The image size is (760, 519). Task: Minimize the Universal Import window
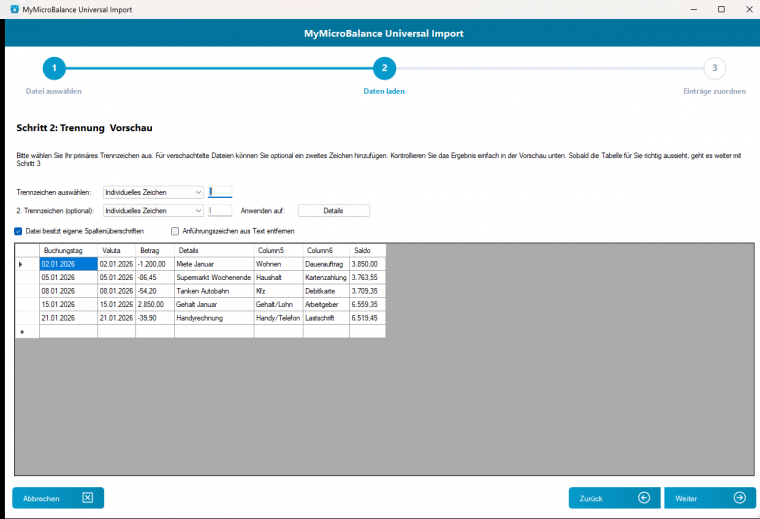tap(694, 9)
